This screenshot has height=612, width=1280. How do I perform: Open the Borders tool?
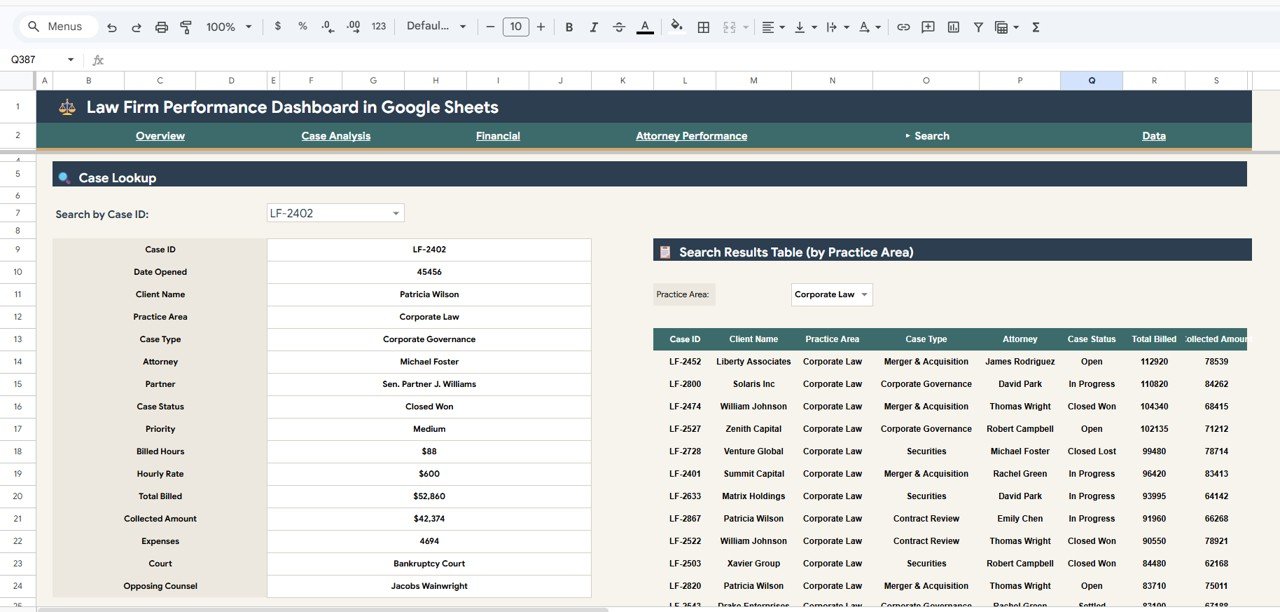click(x=703, y=26)
